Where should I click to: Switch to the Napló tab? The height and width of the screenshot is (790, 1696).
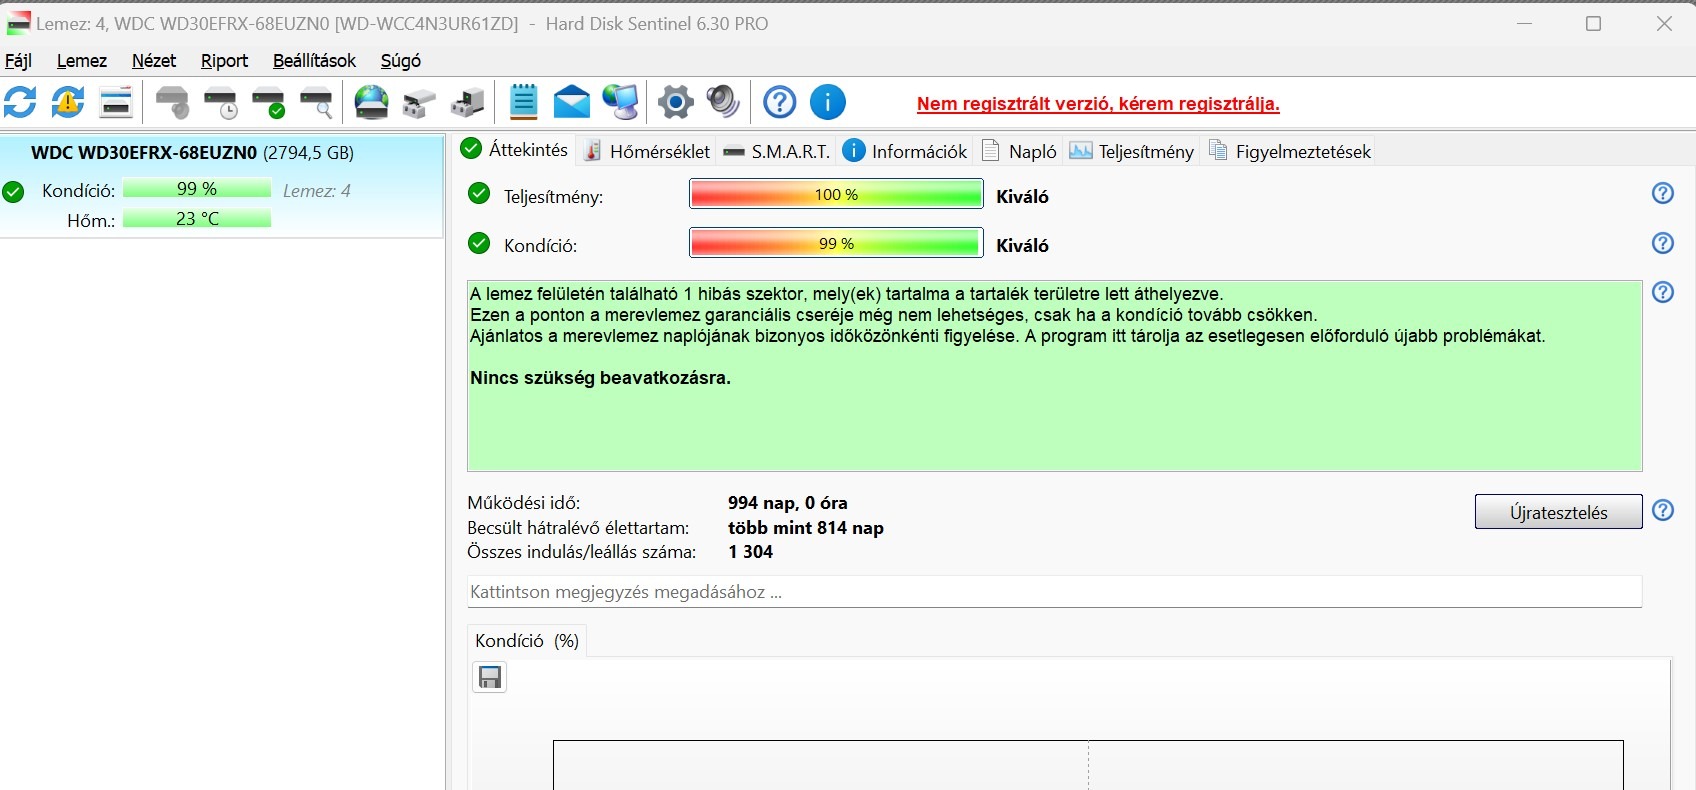click(1020, 151)
